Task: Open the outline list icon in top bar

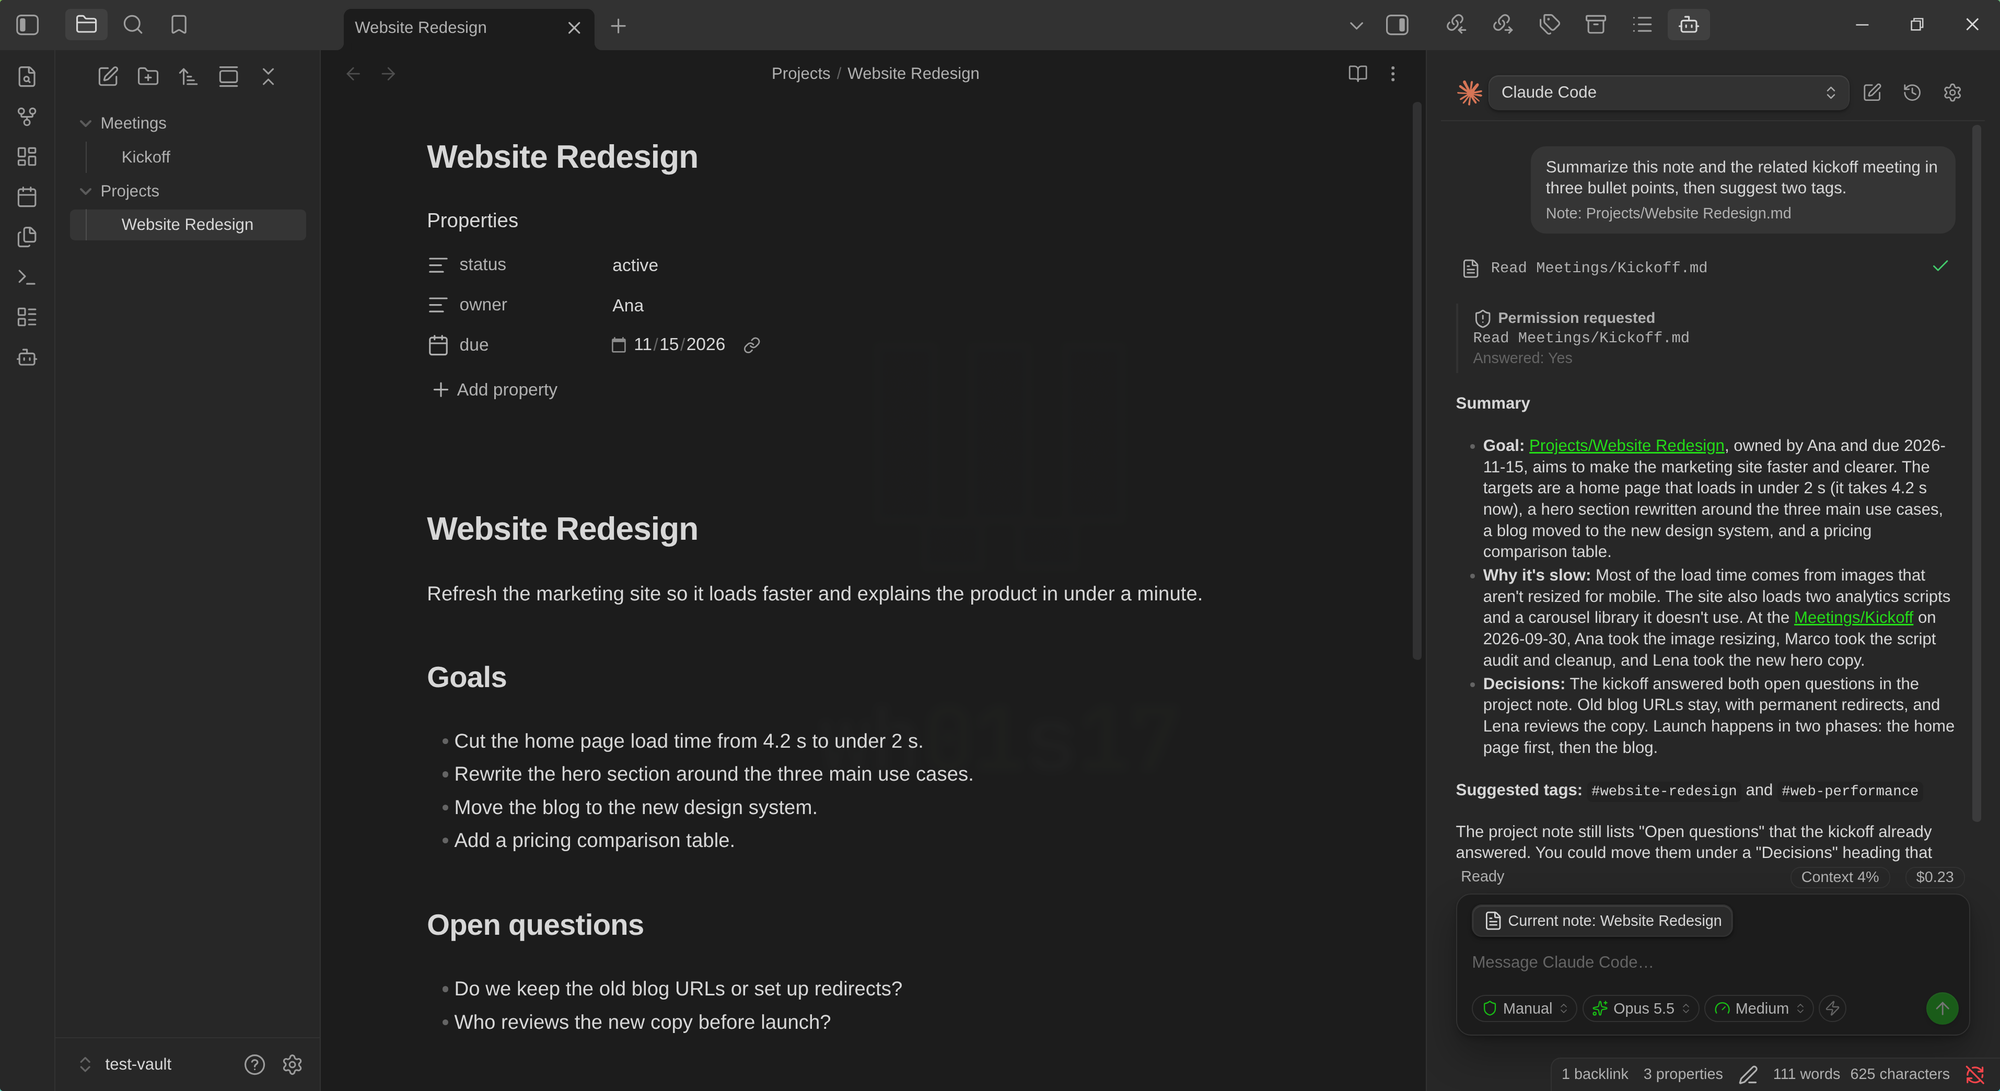Action: point(1642,25)
